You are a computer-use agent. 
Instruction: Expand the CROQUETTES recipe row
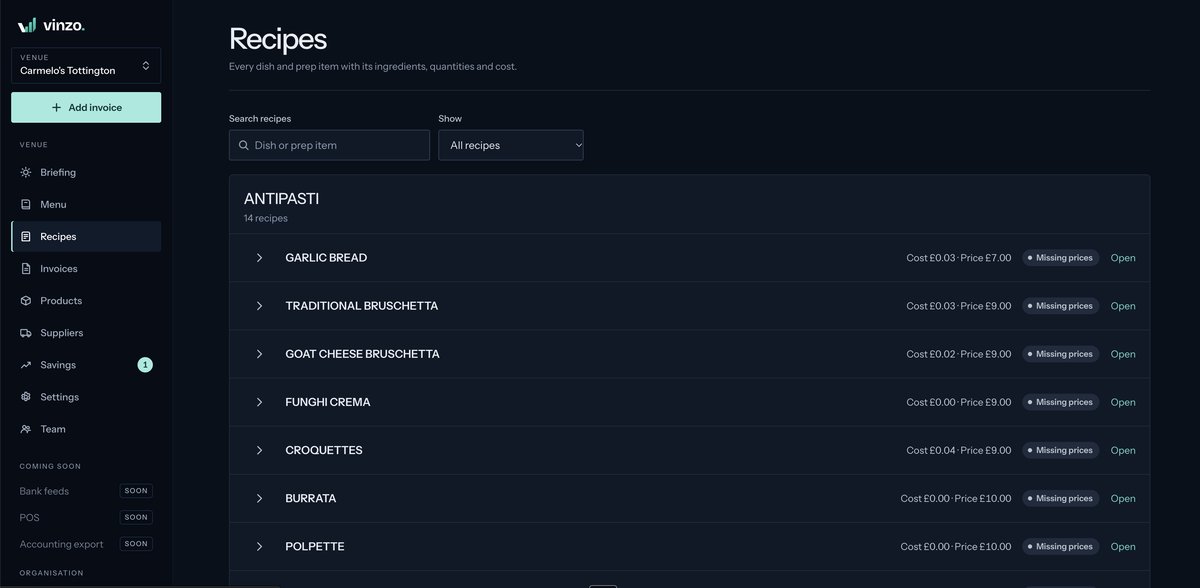[x=259, y=450]
